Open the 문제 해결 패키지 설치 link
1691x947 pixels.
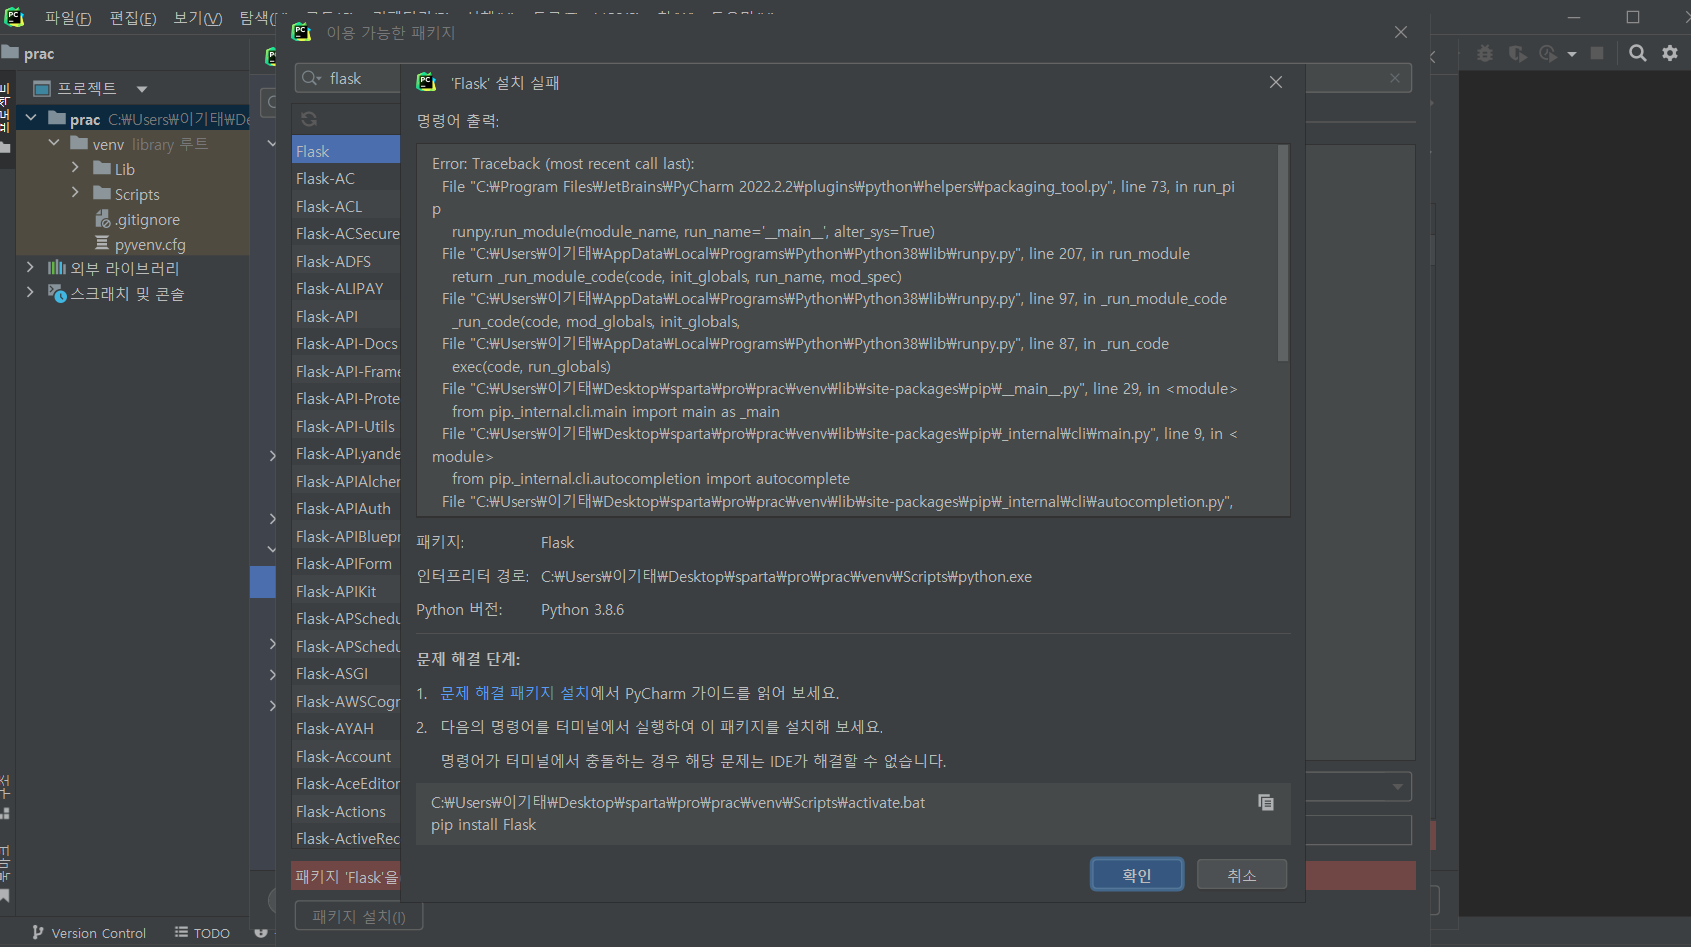point(515,693)
